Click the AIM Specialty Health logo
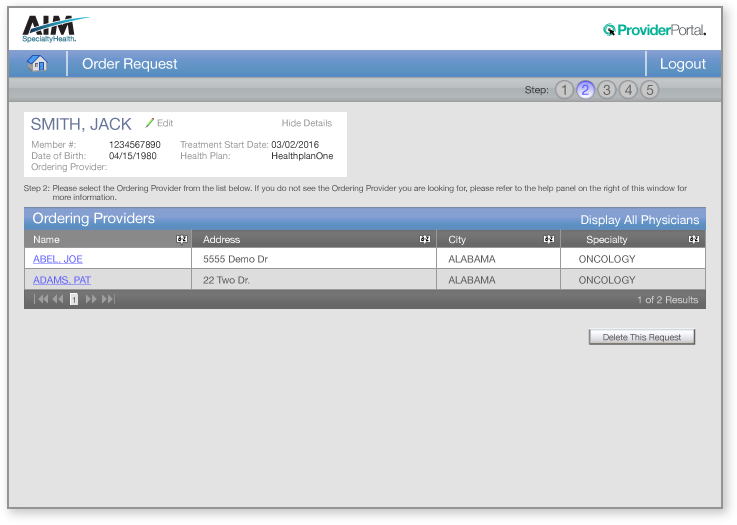This screenshot has width=737, height=525. 55,29
